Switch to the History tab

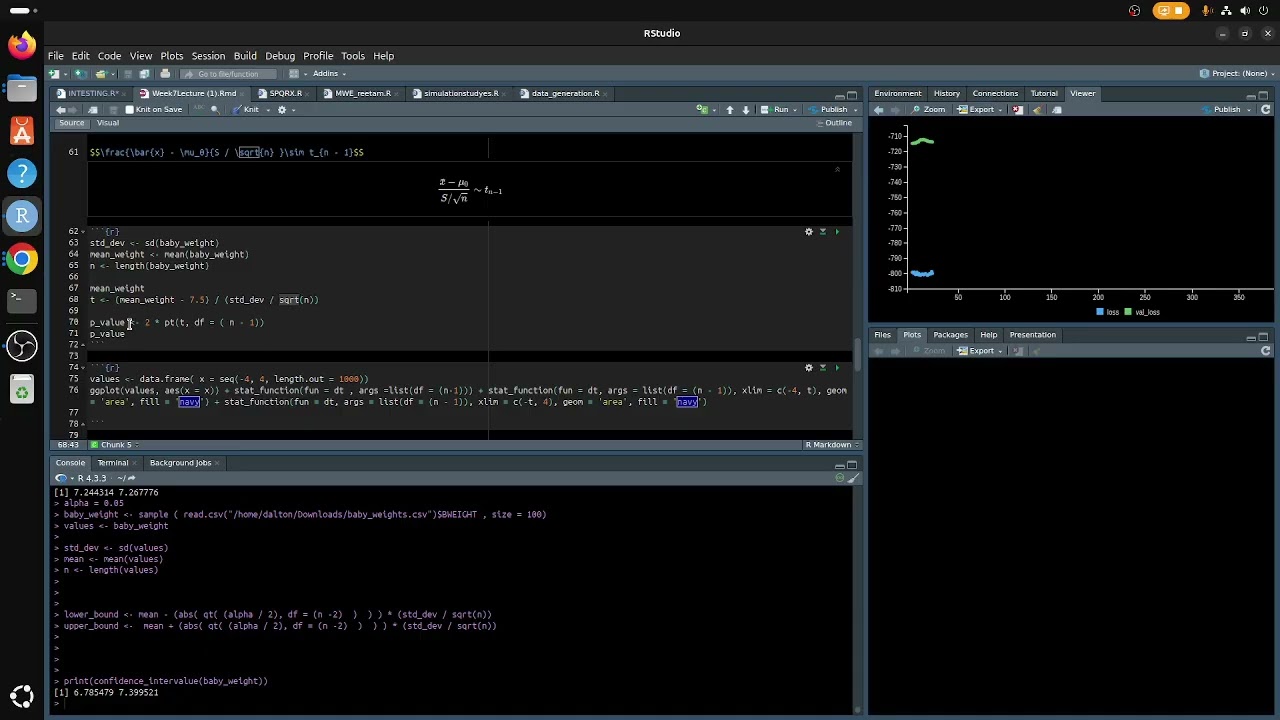coord(946,94)
